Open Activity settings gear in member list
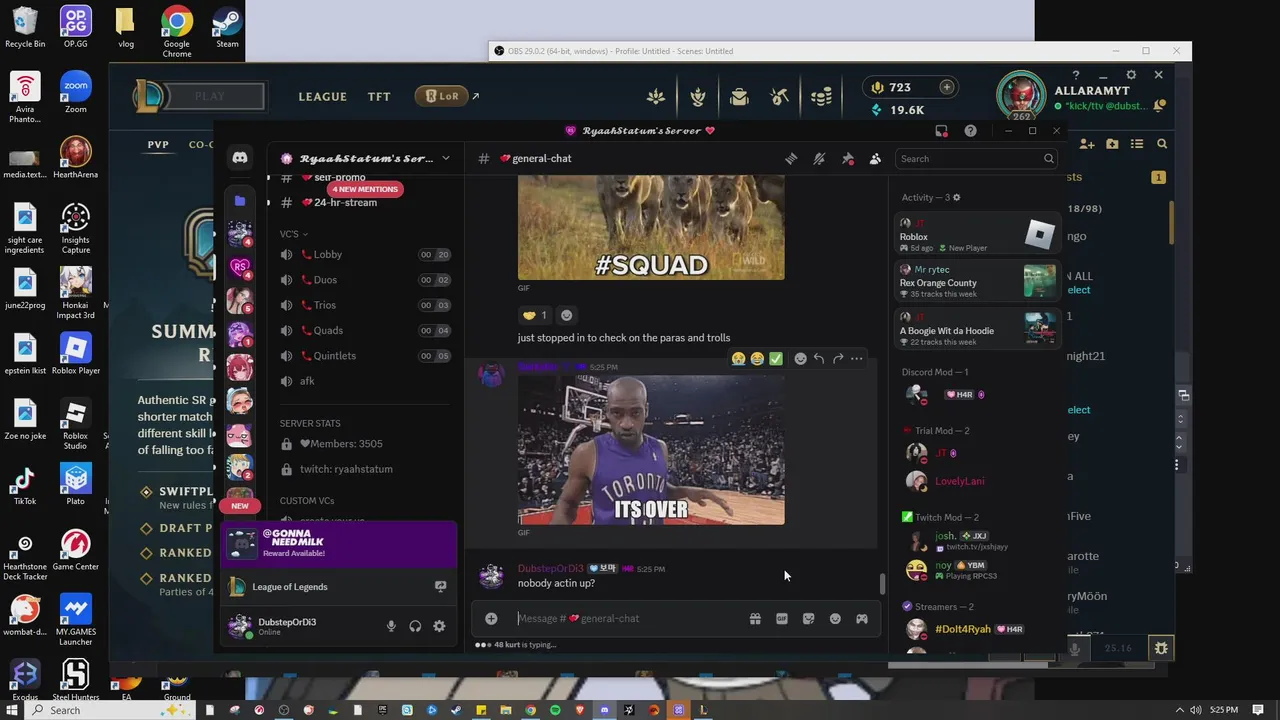The image size is (1280, 720). tap(956, 197)
